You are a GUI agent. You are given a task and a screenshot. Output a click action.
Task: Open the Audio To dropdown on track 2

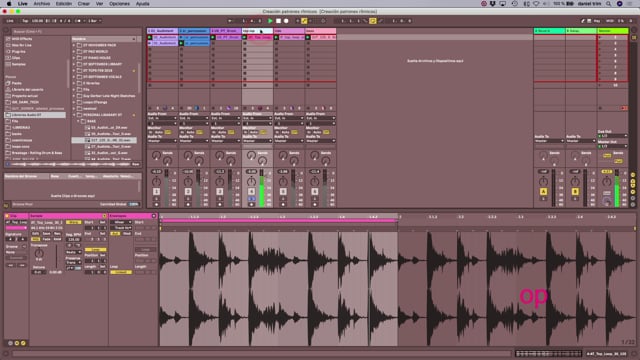(x=194, y=141)
